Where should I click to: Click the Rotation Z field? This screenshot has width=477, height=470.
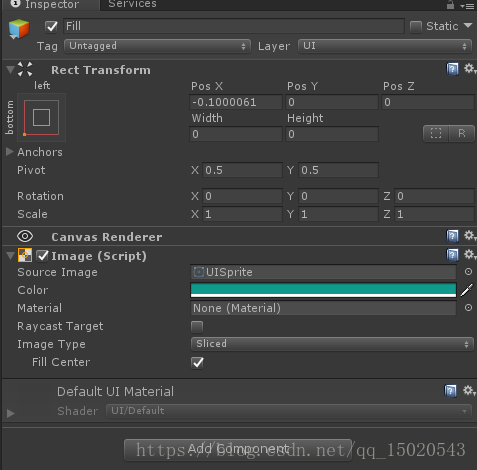pyautogui.click(x=434, y=196)
